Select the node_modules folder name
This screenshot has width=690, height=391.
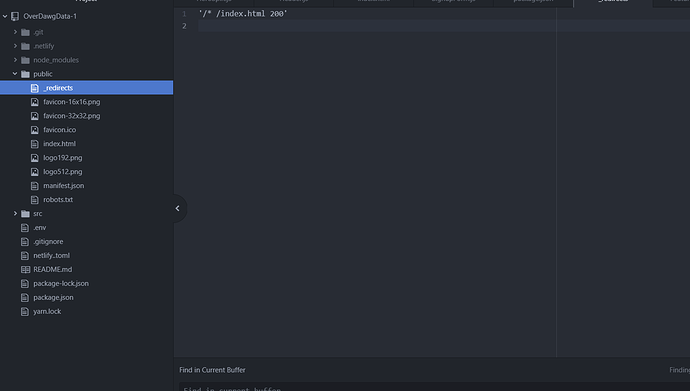56,60
